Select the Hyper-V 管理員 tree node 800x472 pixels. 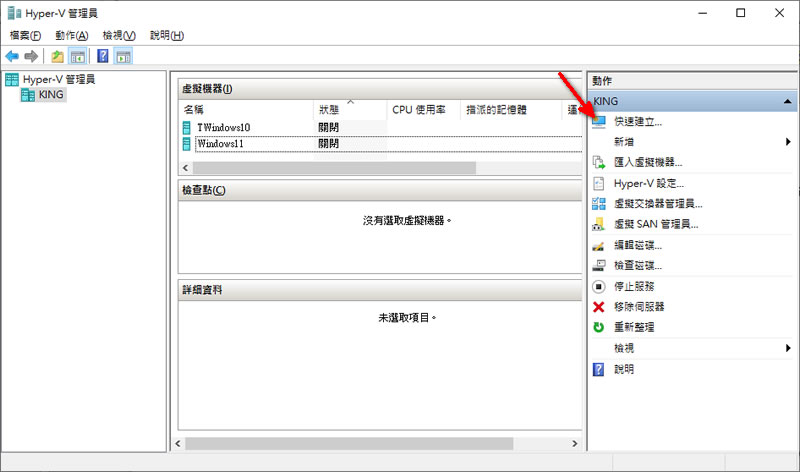coord(59,80)
